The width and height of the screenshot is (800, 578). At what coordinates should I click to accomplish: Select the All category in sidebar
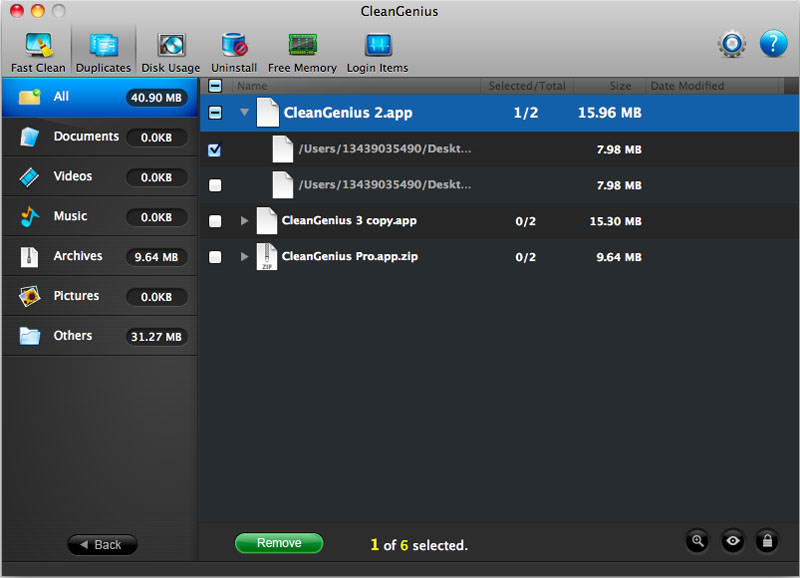pyautogui.click(x=100, y=97)
